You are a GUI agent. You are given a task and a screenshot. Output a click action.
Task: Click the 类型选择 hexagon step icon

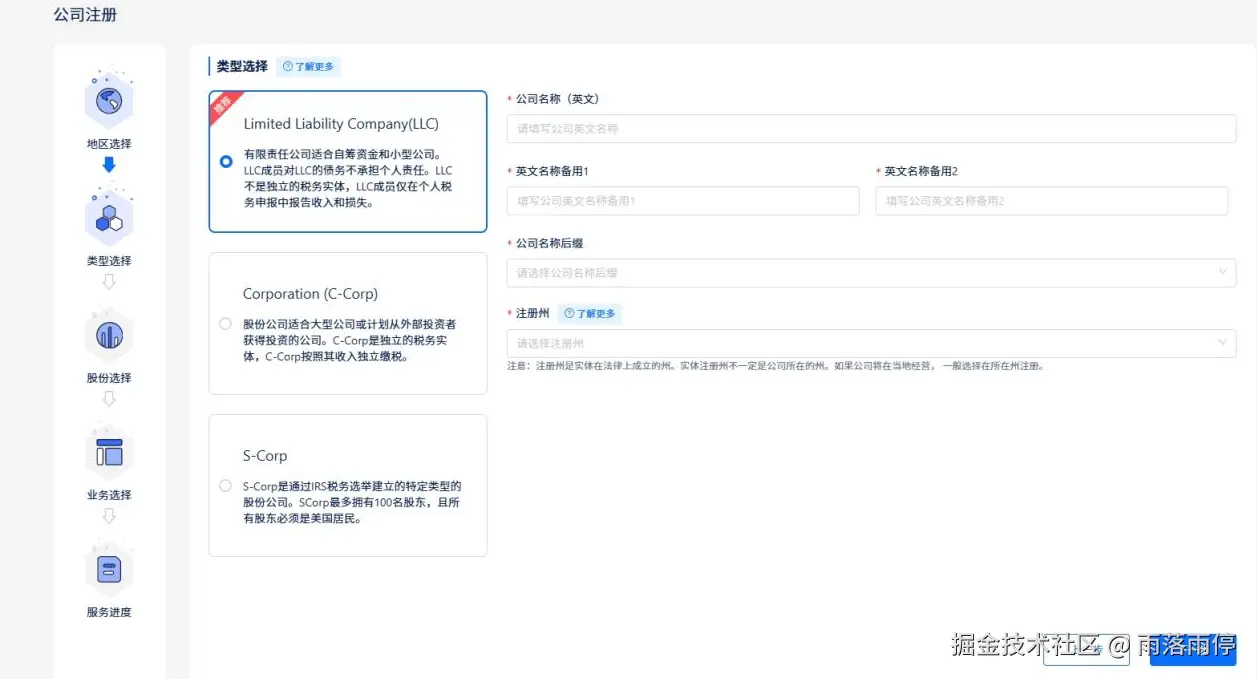[x=109, y=217]
